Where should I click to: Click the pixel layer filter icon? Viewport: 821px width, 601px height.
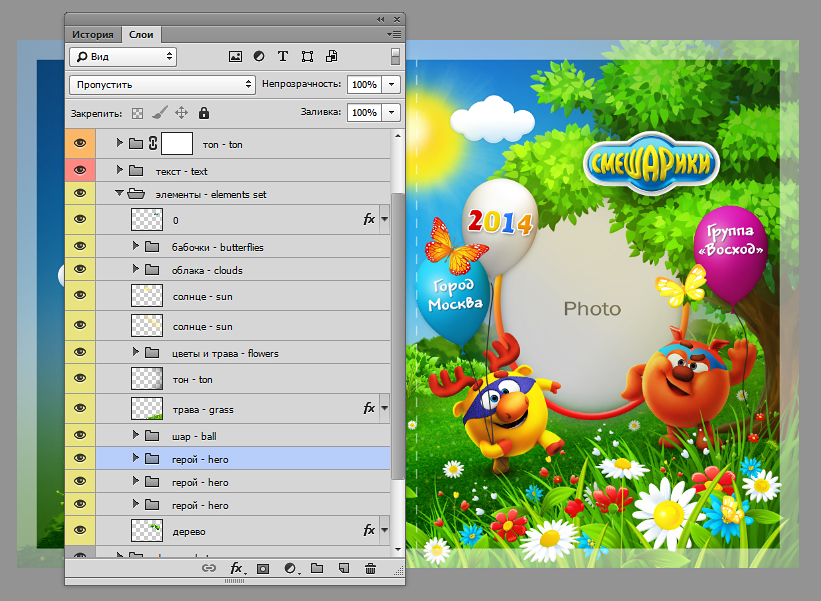(x=236, y=57)
